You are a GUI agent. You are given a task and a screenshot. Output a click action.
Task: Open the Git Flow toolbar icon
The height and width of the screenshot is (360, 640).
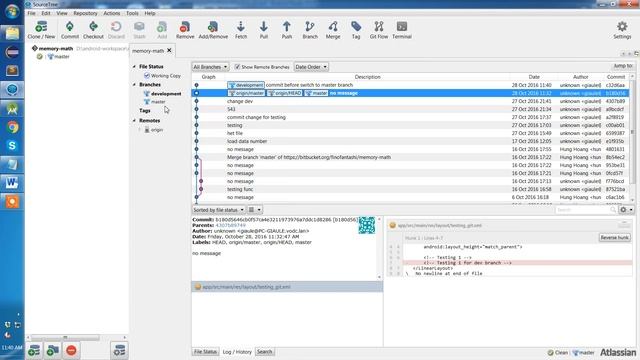tap(379, 30)
